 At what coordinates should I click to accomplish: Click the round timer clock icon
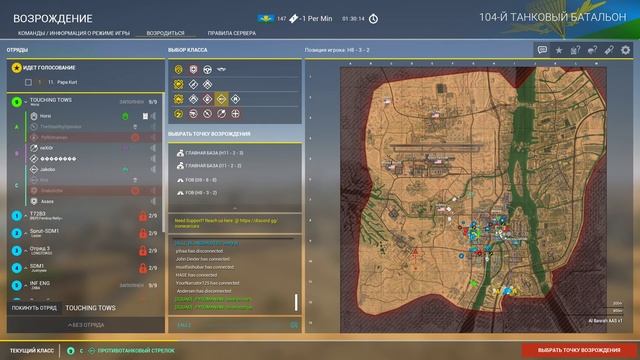point(373,19)
